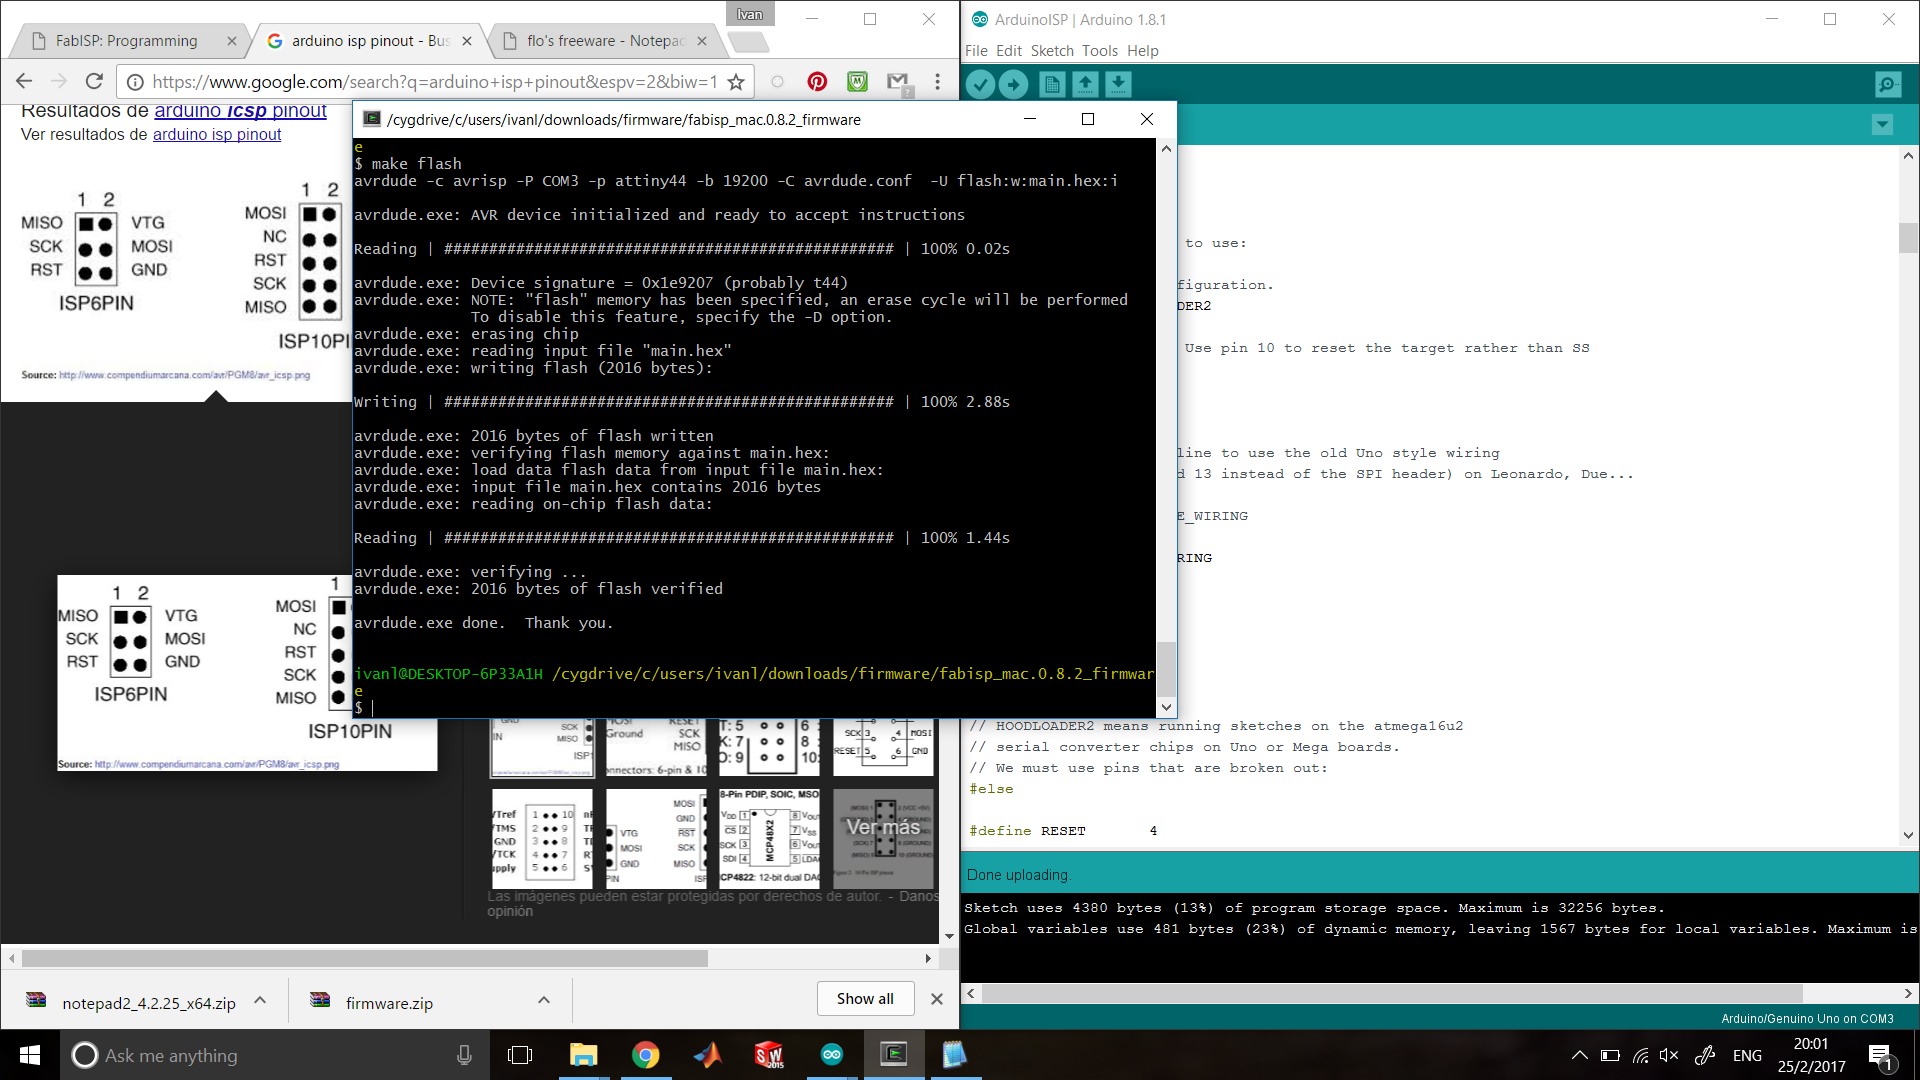Viewport: 1920px width, 1080px height.
Task: Click the Gmail extension icon
Action: click(898, 82)
